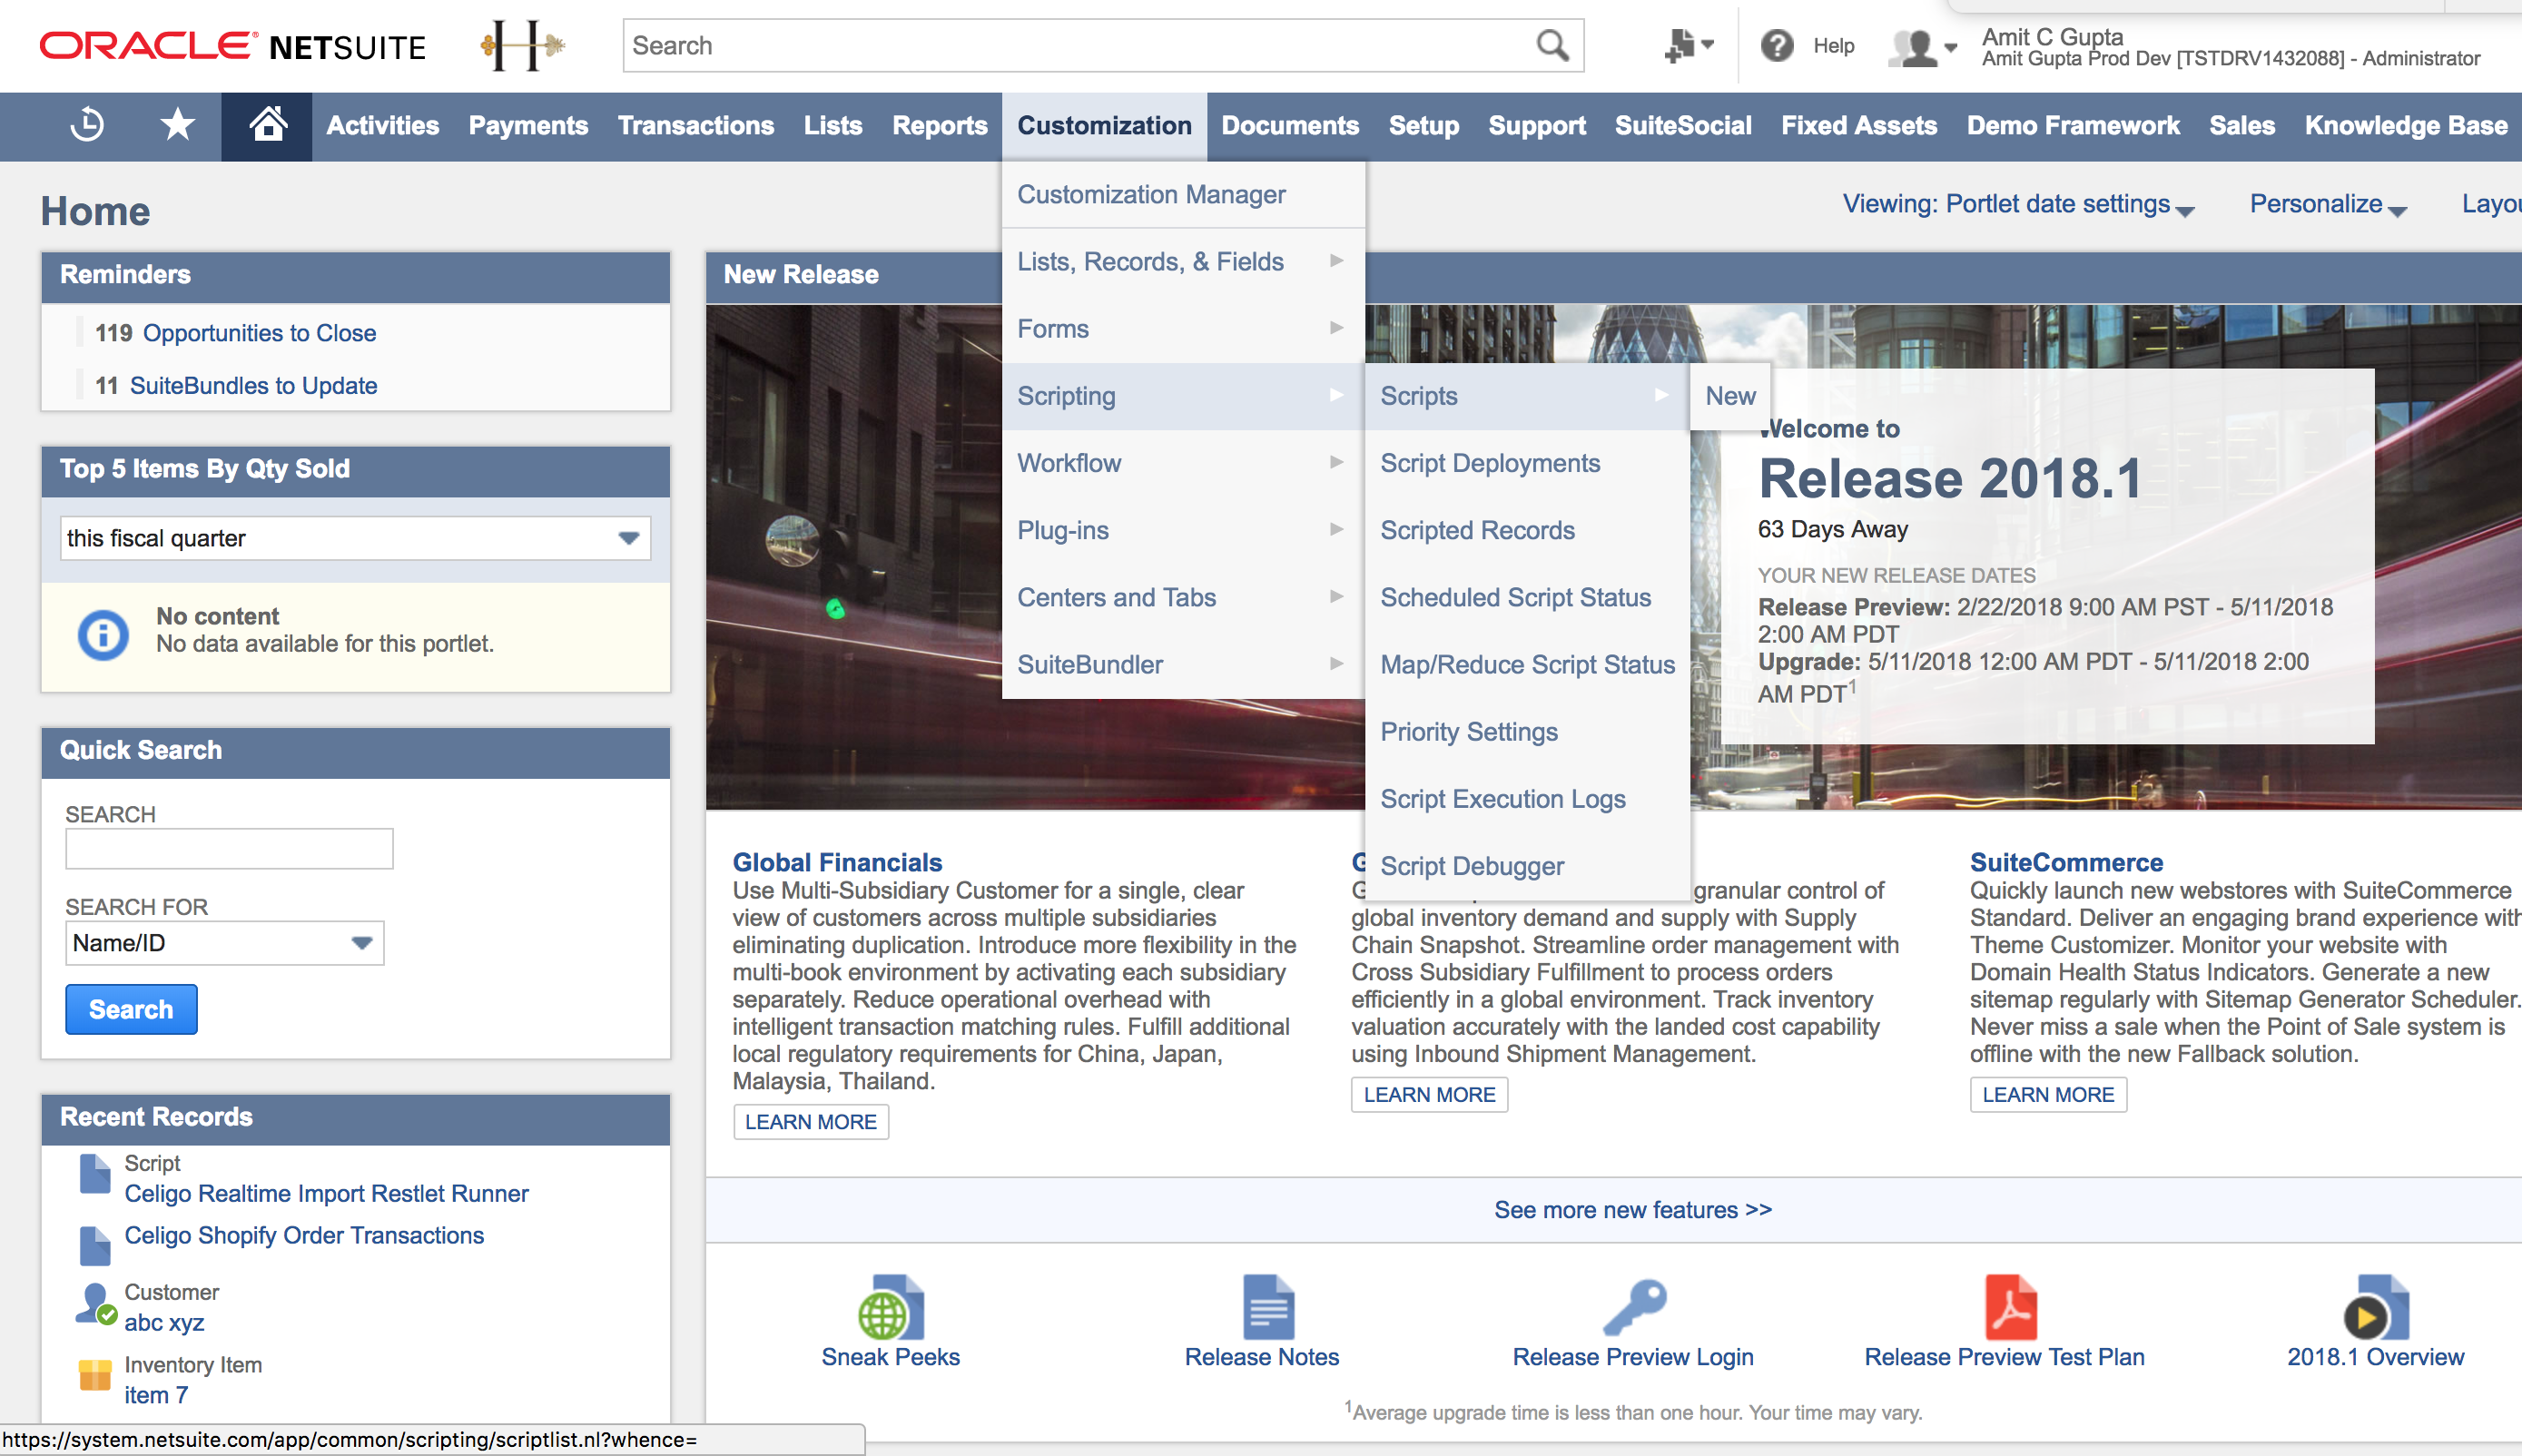Viewport: 2522px width, 1456px height.
Task: Open Scheduled Script Status
Action: 1527,597
